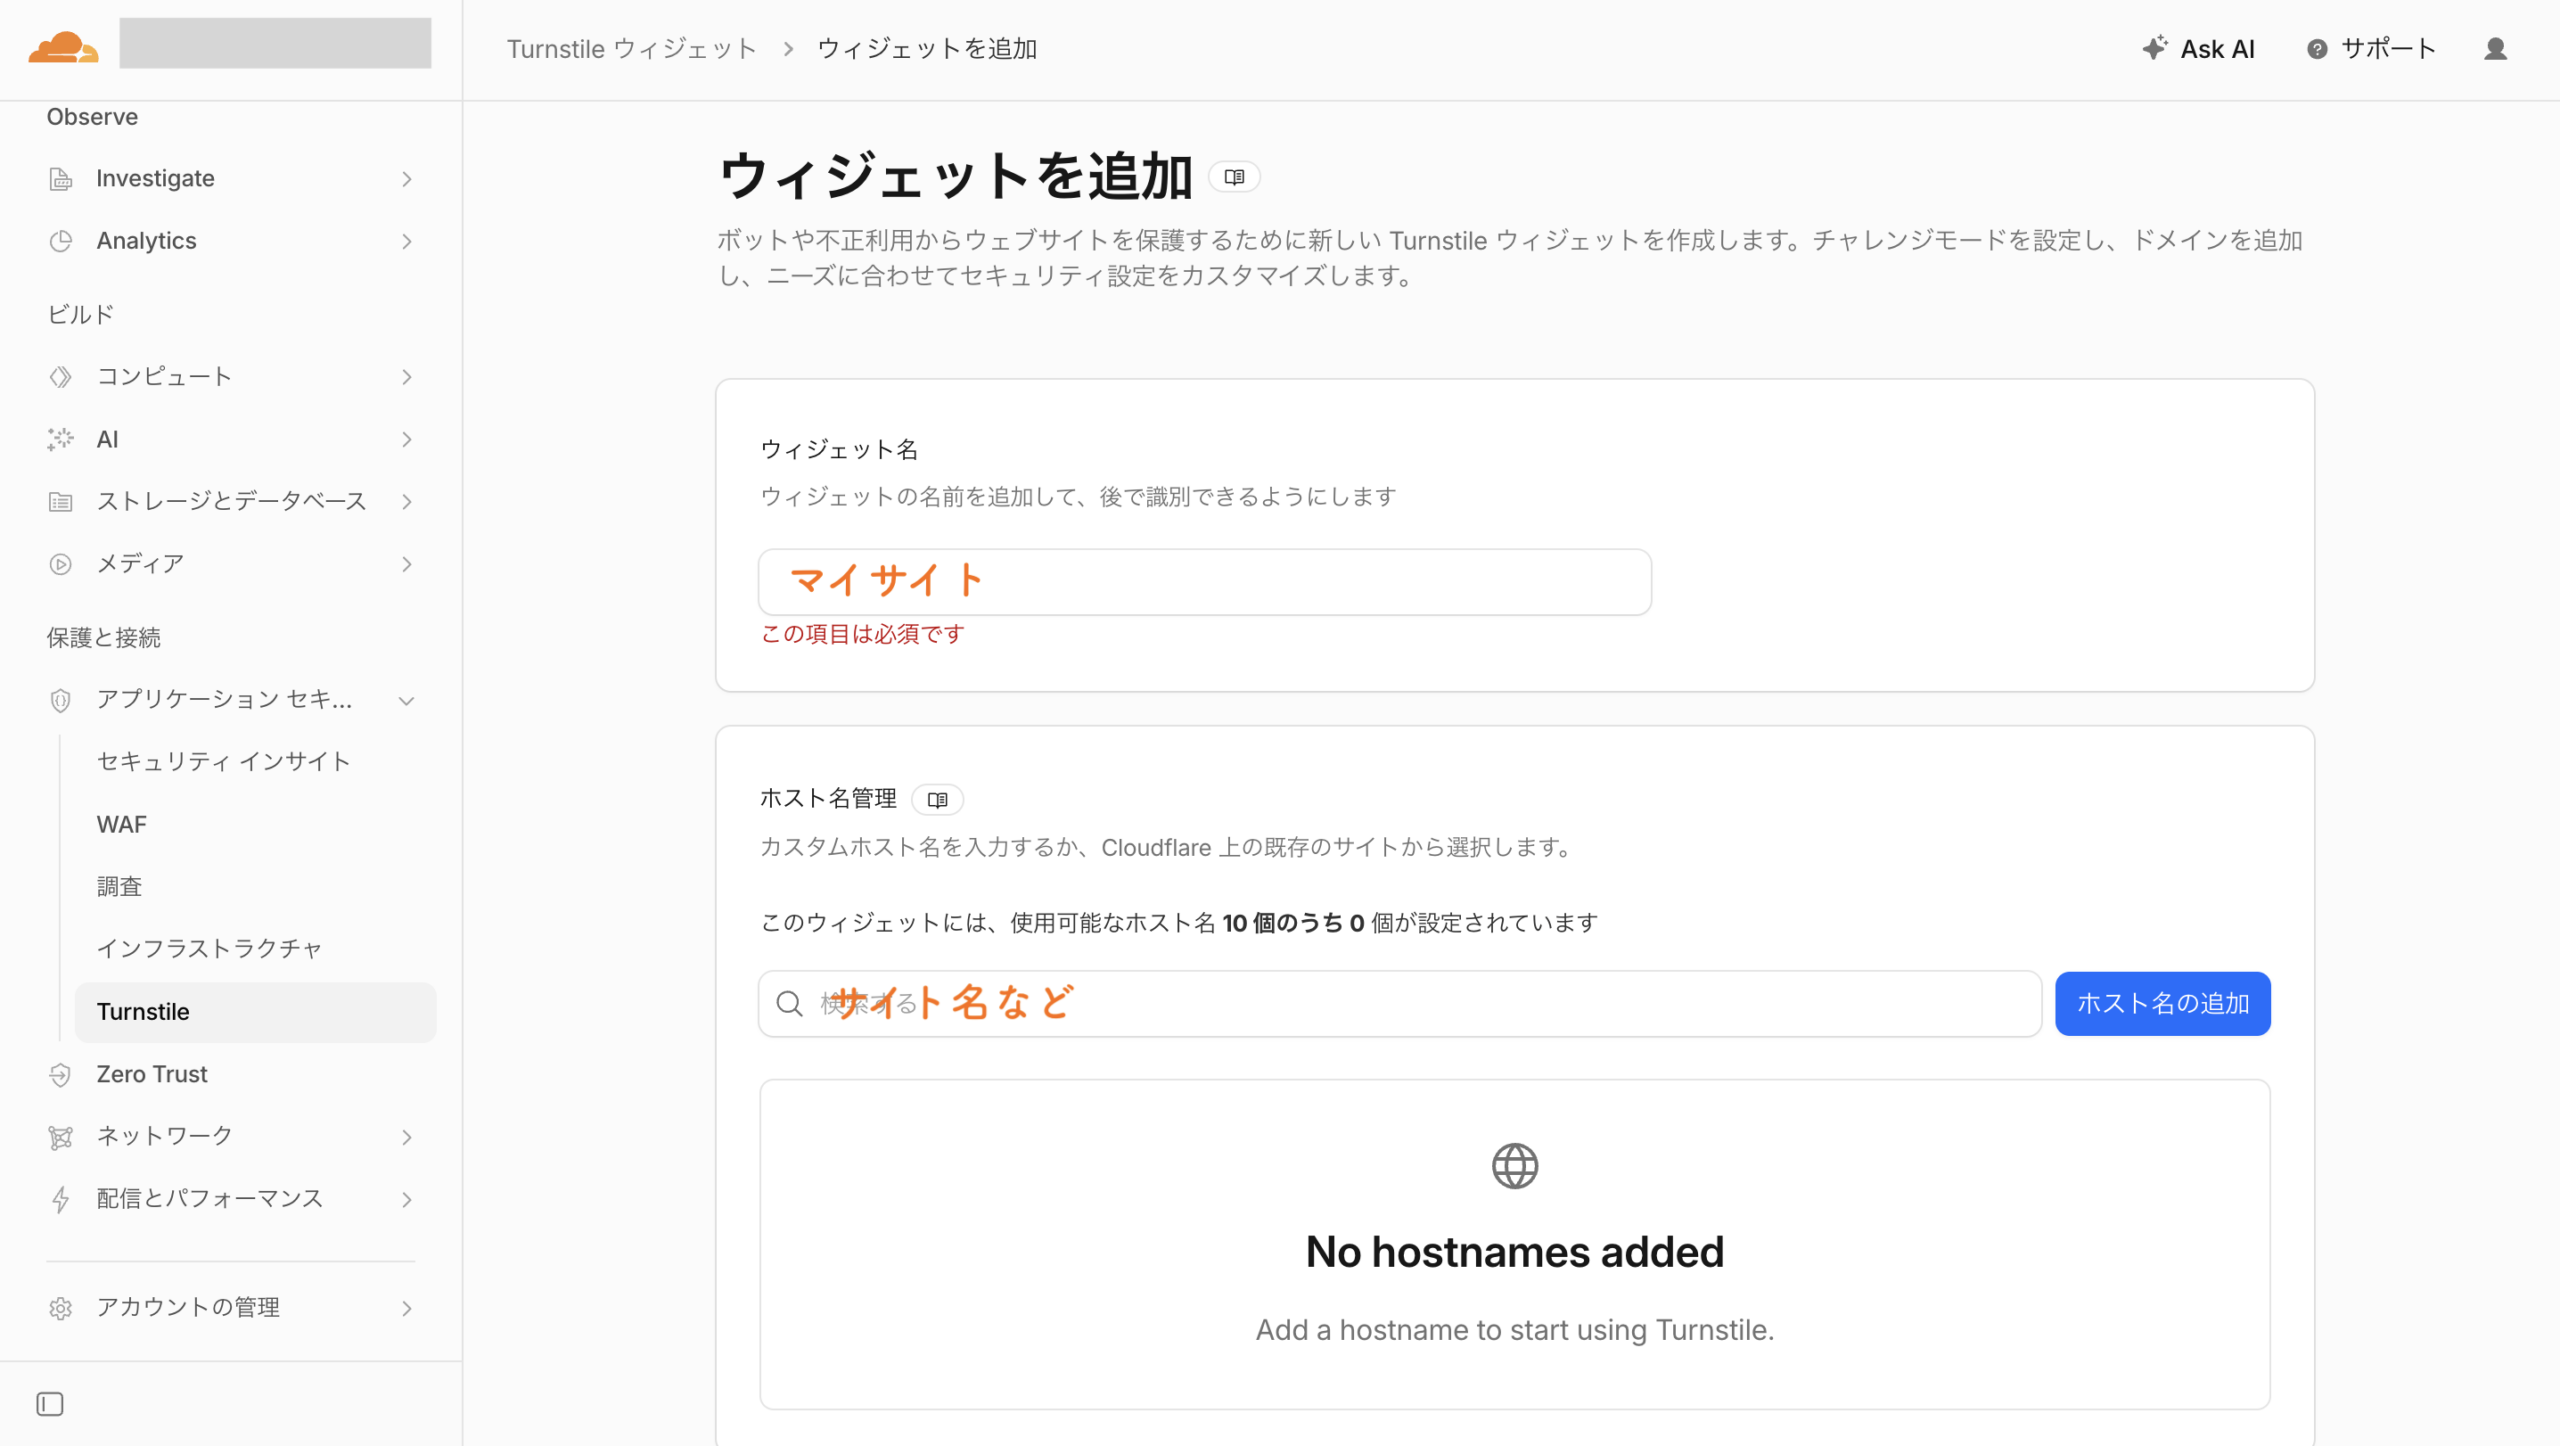The width and height of the screenshot is (2560, 1446).
Task: Click 'Add a hostname to start using Turnstile.' text
Action: coord(1514,1331)
